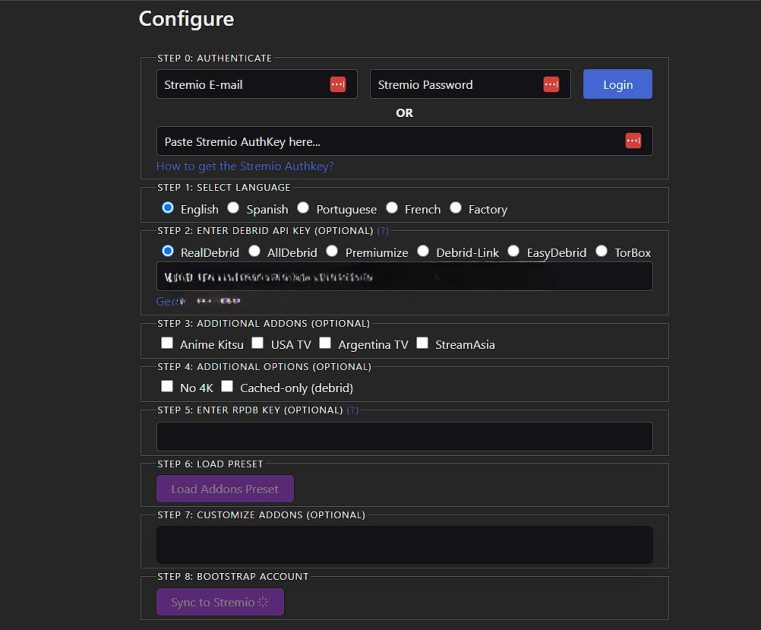Click the STEP 6: LOAD PRESET label

pyautogui.click(x=210, y=464)
